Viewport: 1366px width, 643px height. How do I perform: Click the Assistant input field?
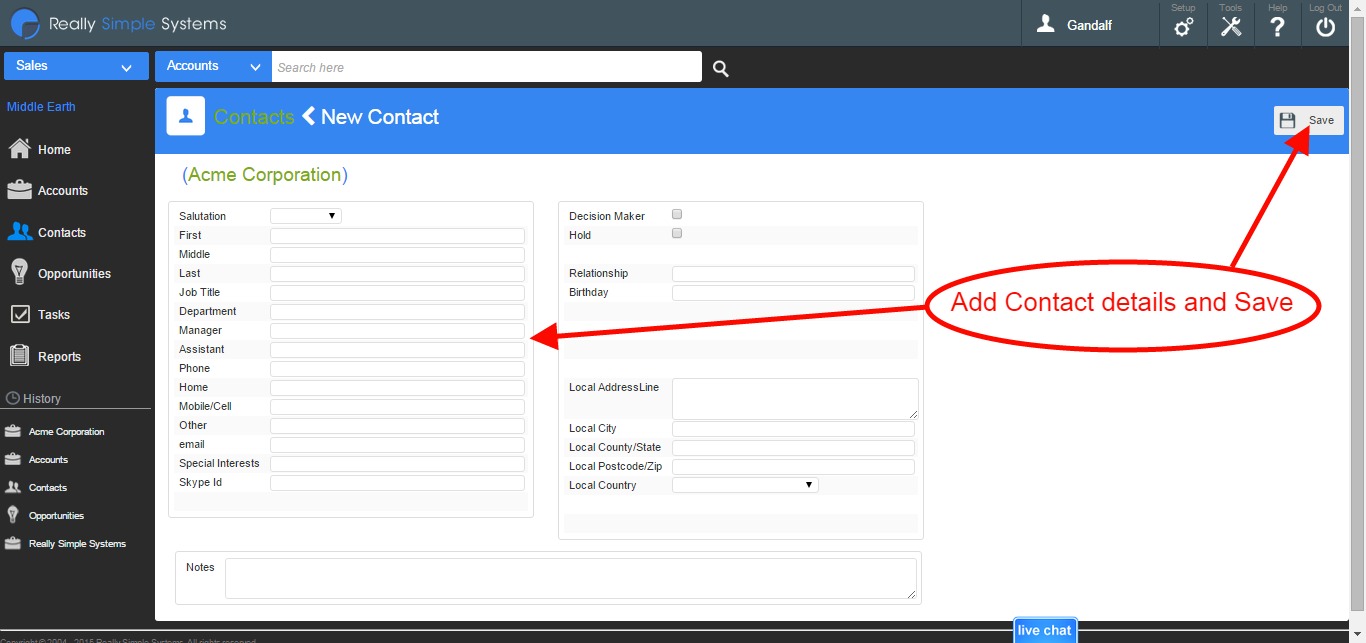point(397,350)
